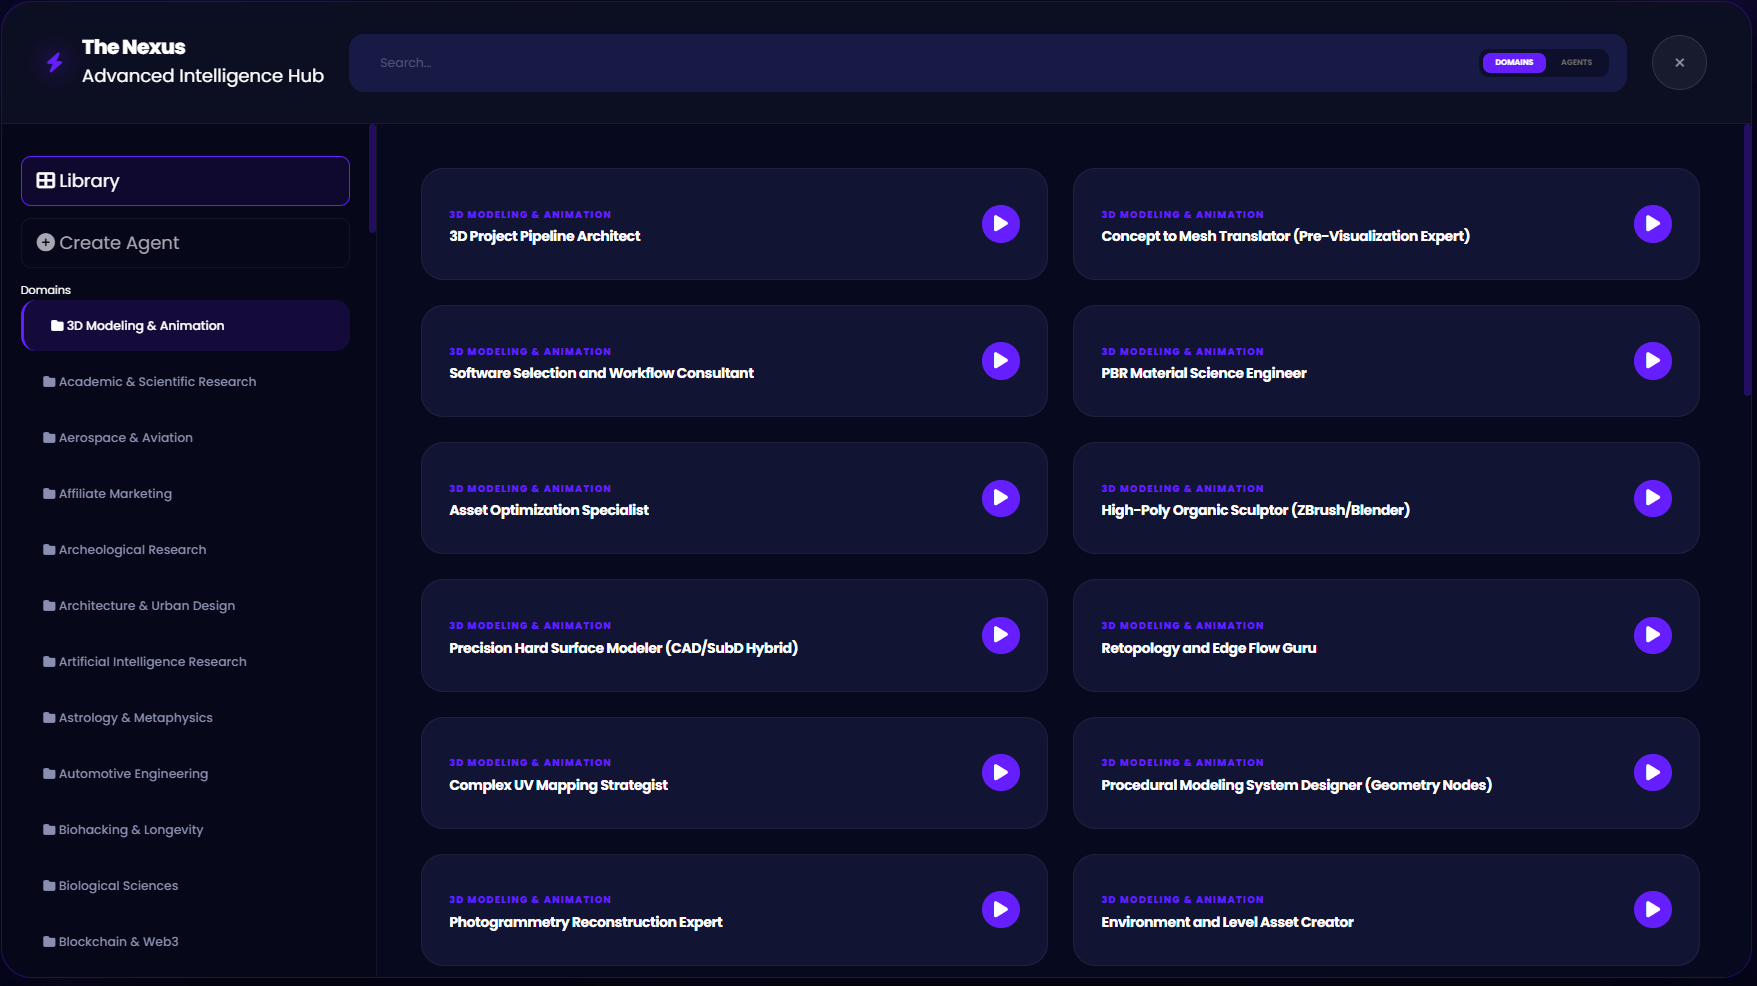Screen dimensions: 1757x986
Task: Launch the PBR Material Science Engineer agent
Action: [x=1652, y=361]
